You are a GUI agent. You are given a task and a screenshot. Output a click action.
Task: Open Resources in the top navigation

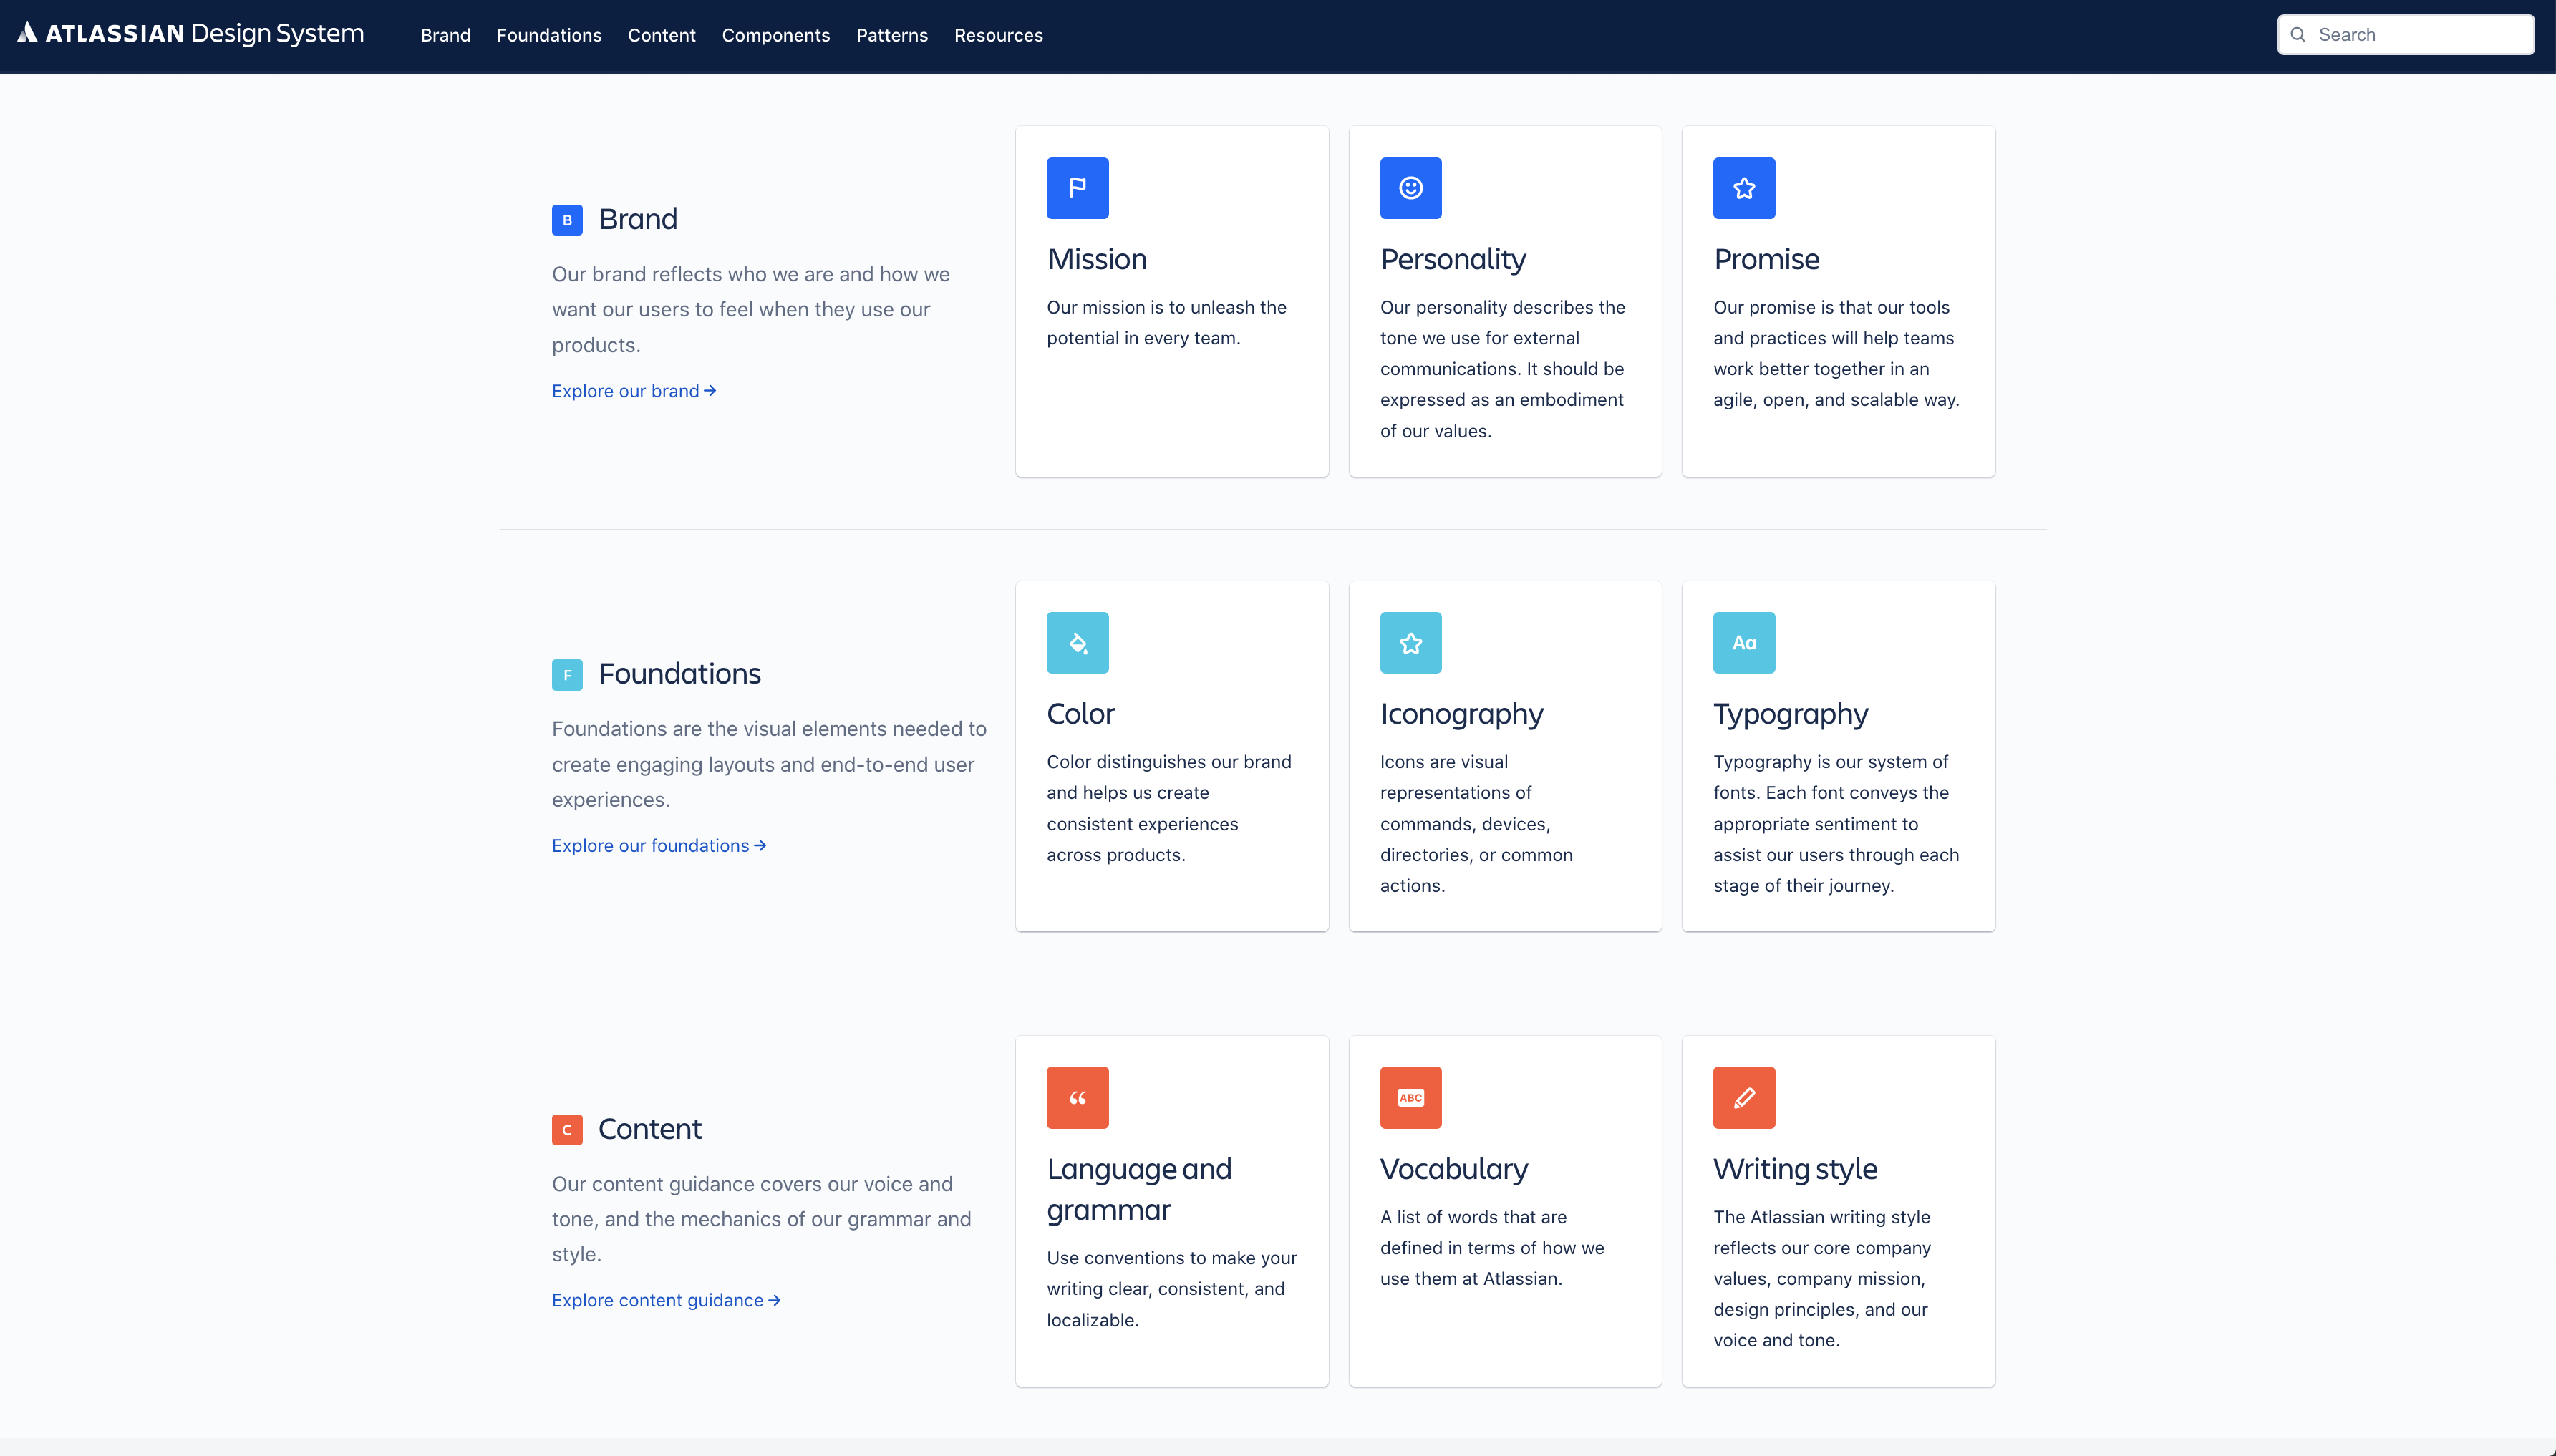click(998, 35)
